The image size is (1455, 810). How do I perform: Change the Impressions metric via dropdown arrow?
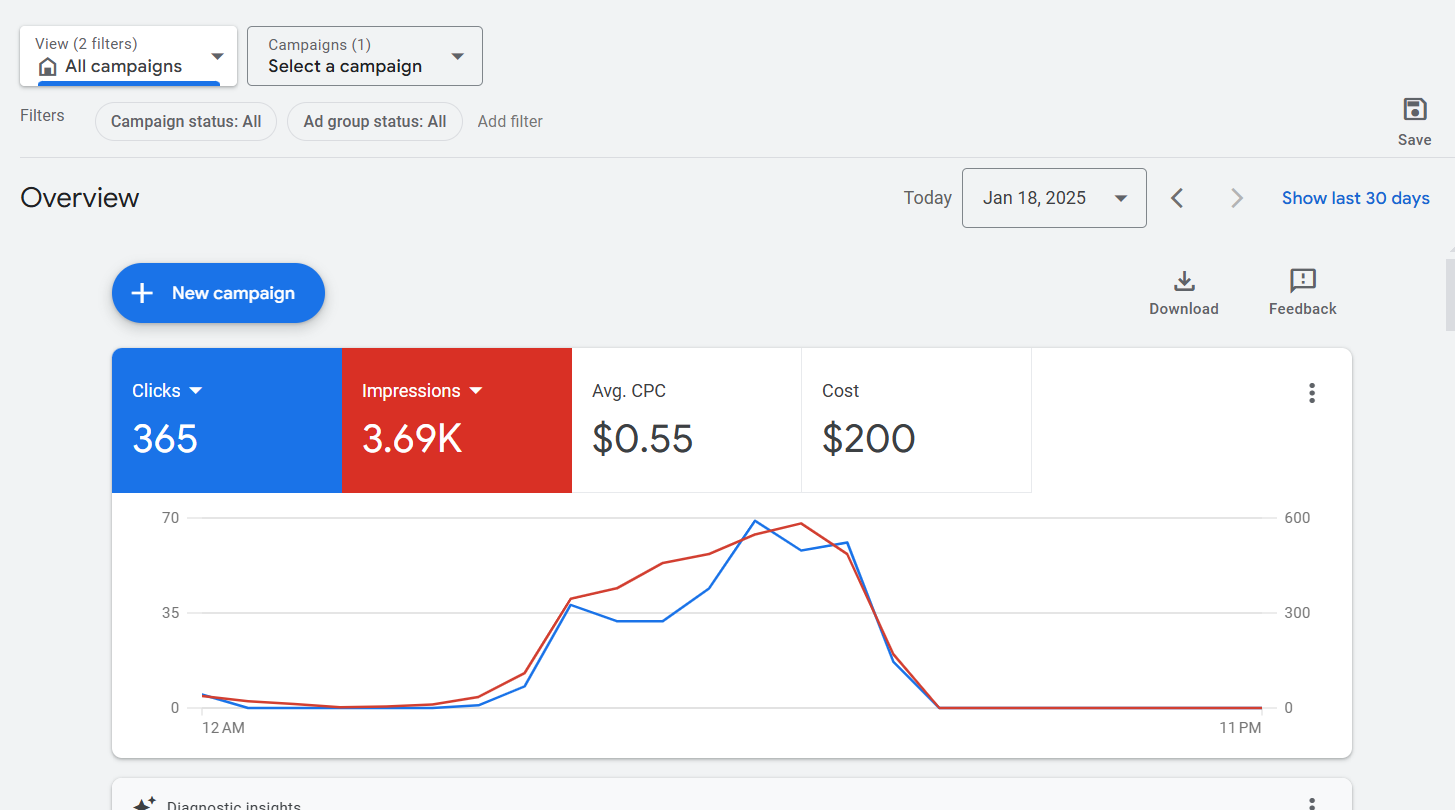(476, 391)
